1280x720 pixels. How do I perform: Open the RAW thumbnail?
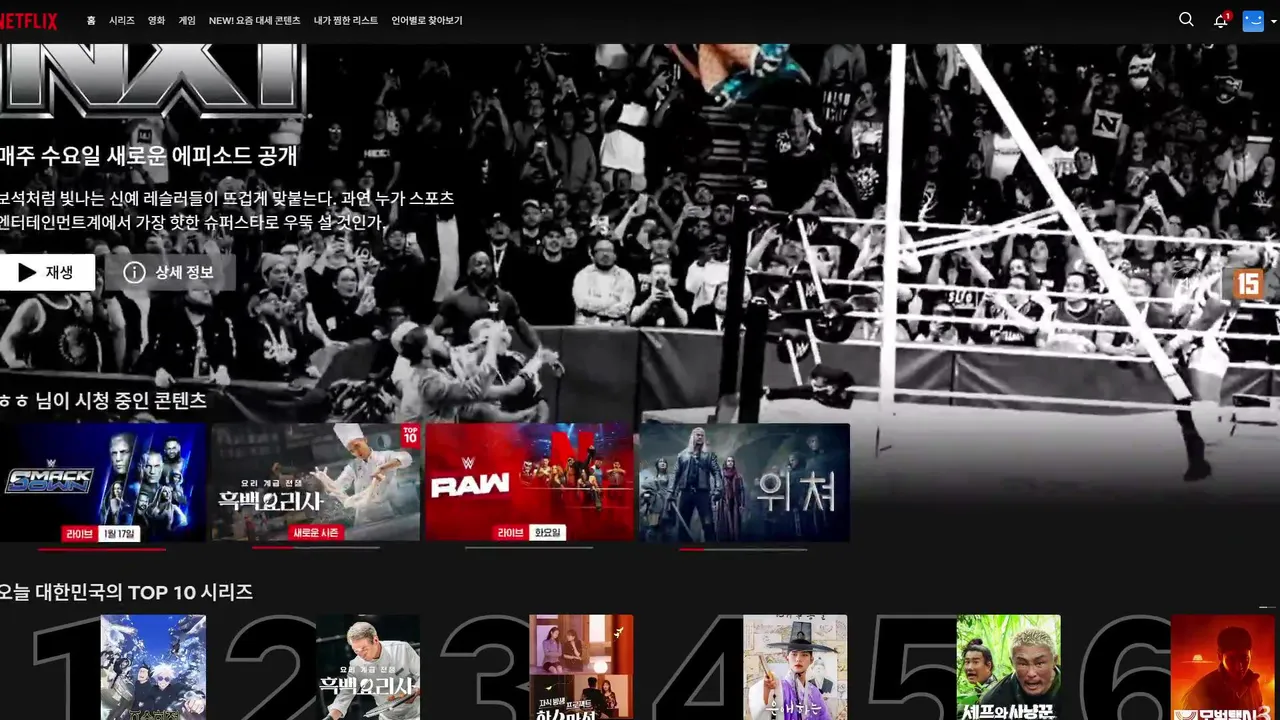[530, 482]
